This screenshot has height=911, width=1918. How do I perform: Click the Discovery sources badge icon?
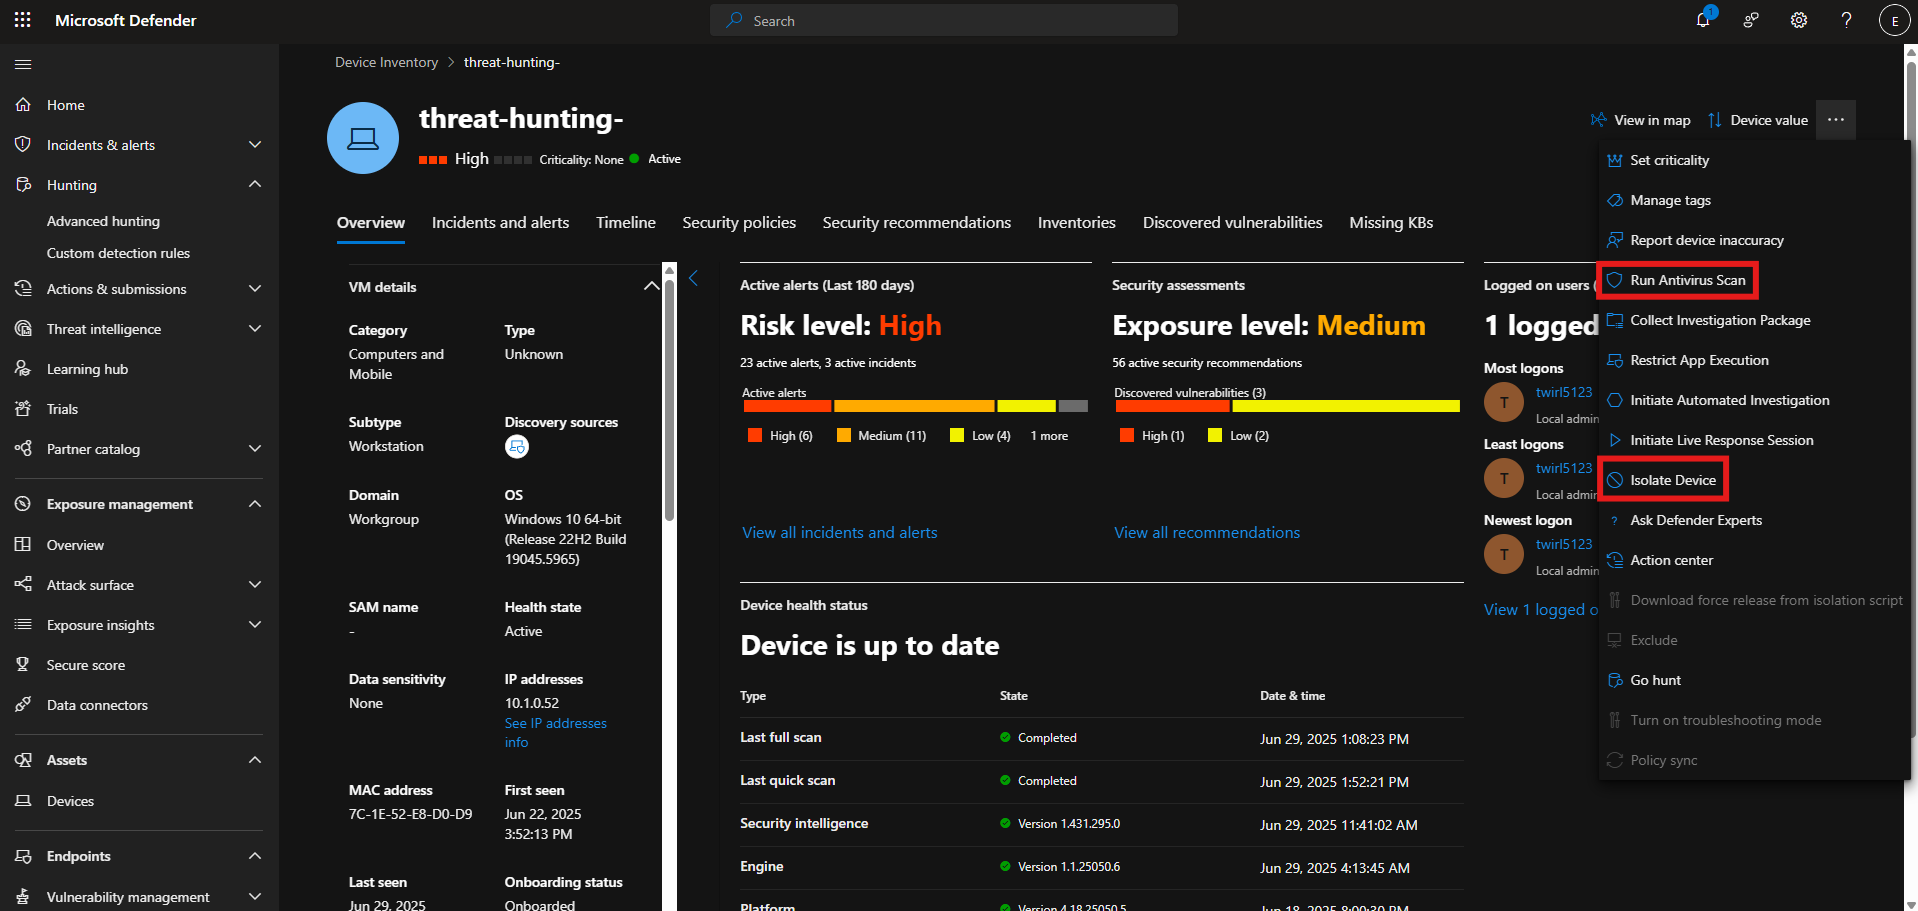click(517, 447)
